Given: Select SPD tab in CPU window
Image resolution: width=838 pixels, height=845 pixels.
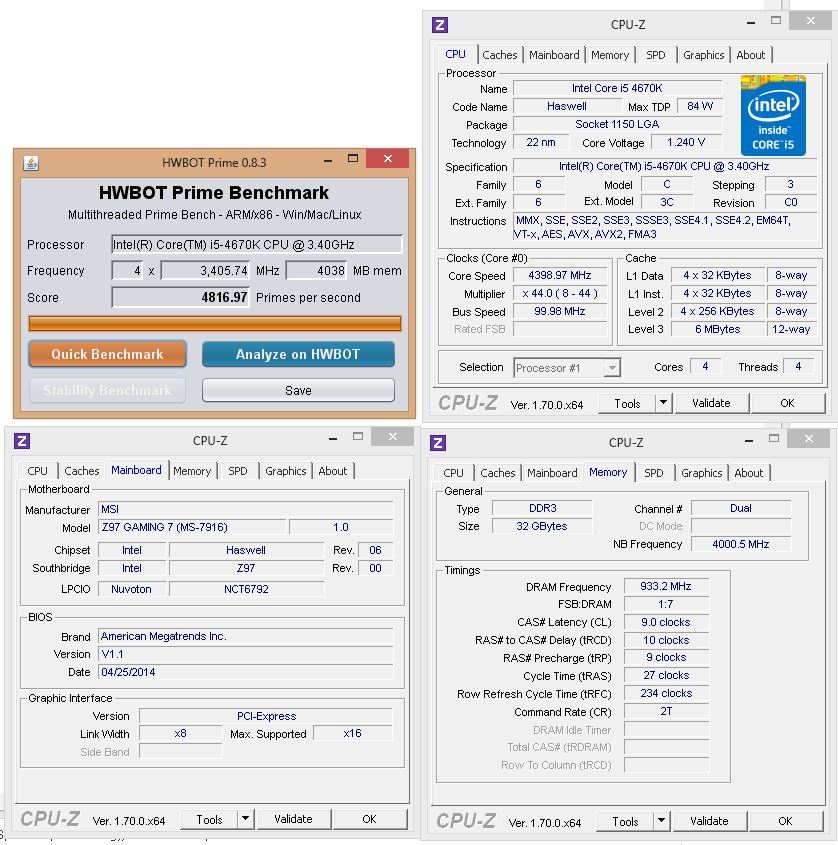Looking at the screenshot, I should click(x=656, y=55).
